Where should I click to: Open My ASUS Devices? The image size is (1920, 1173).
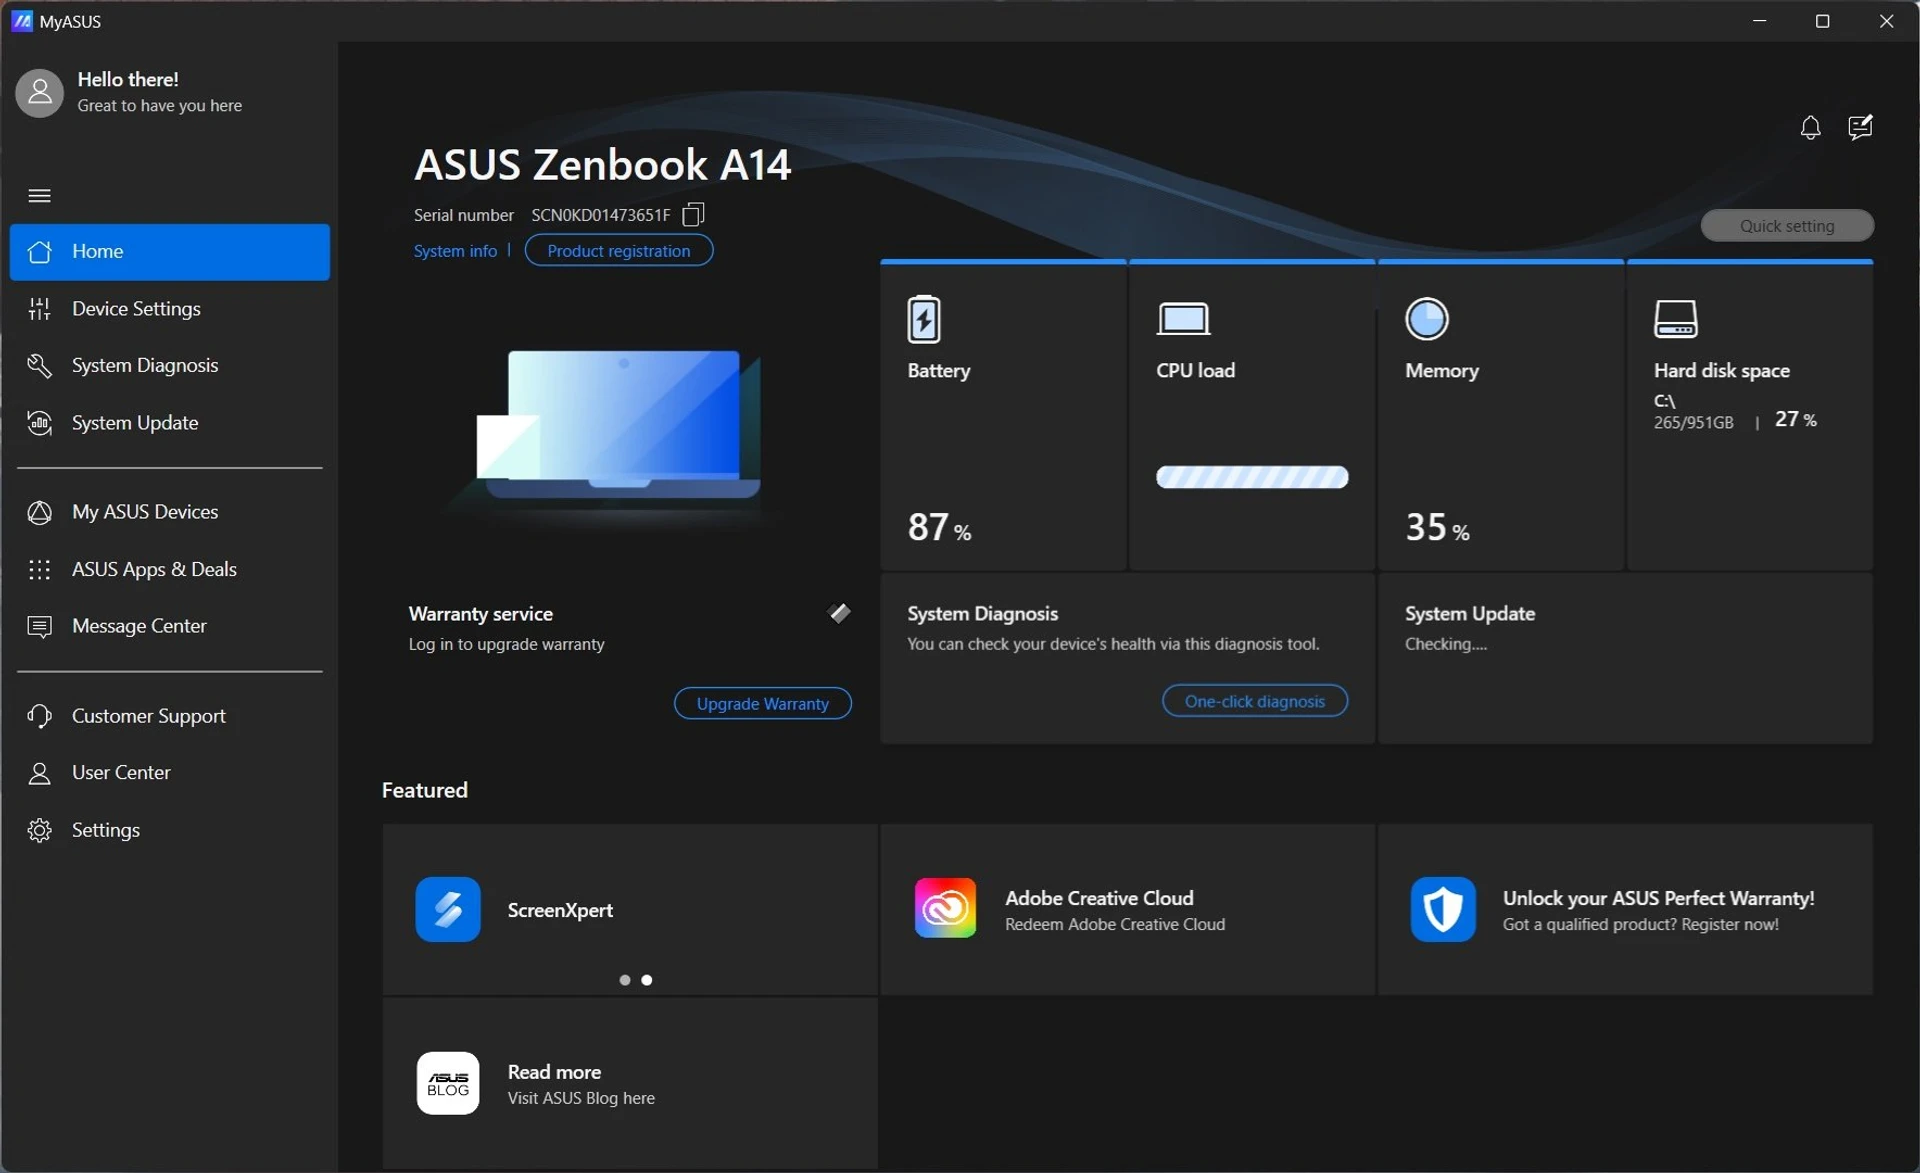170,512
